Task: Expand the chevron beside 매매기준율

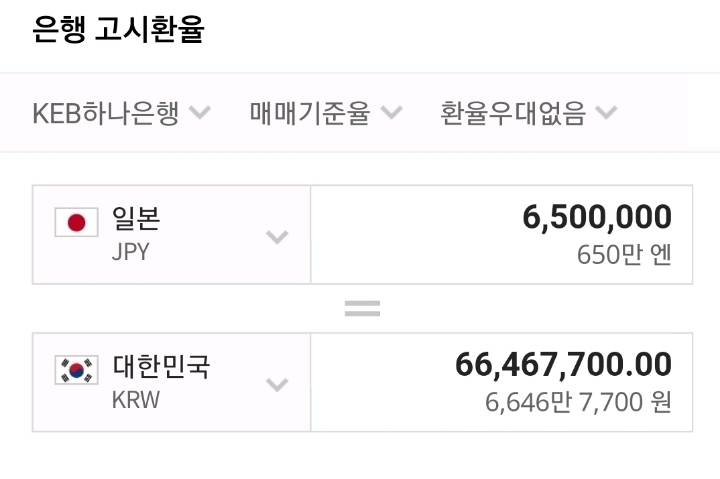Action: click(x=391, y=113)
